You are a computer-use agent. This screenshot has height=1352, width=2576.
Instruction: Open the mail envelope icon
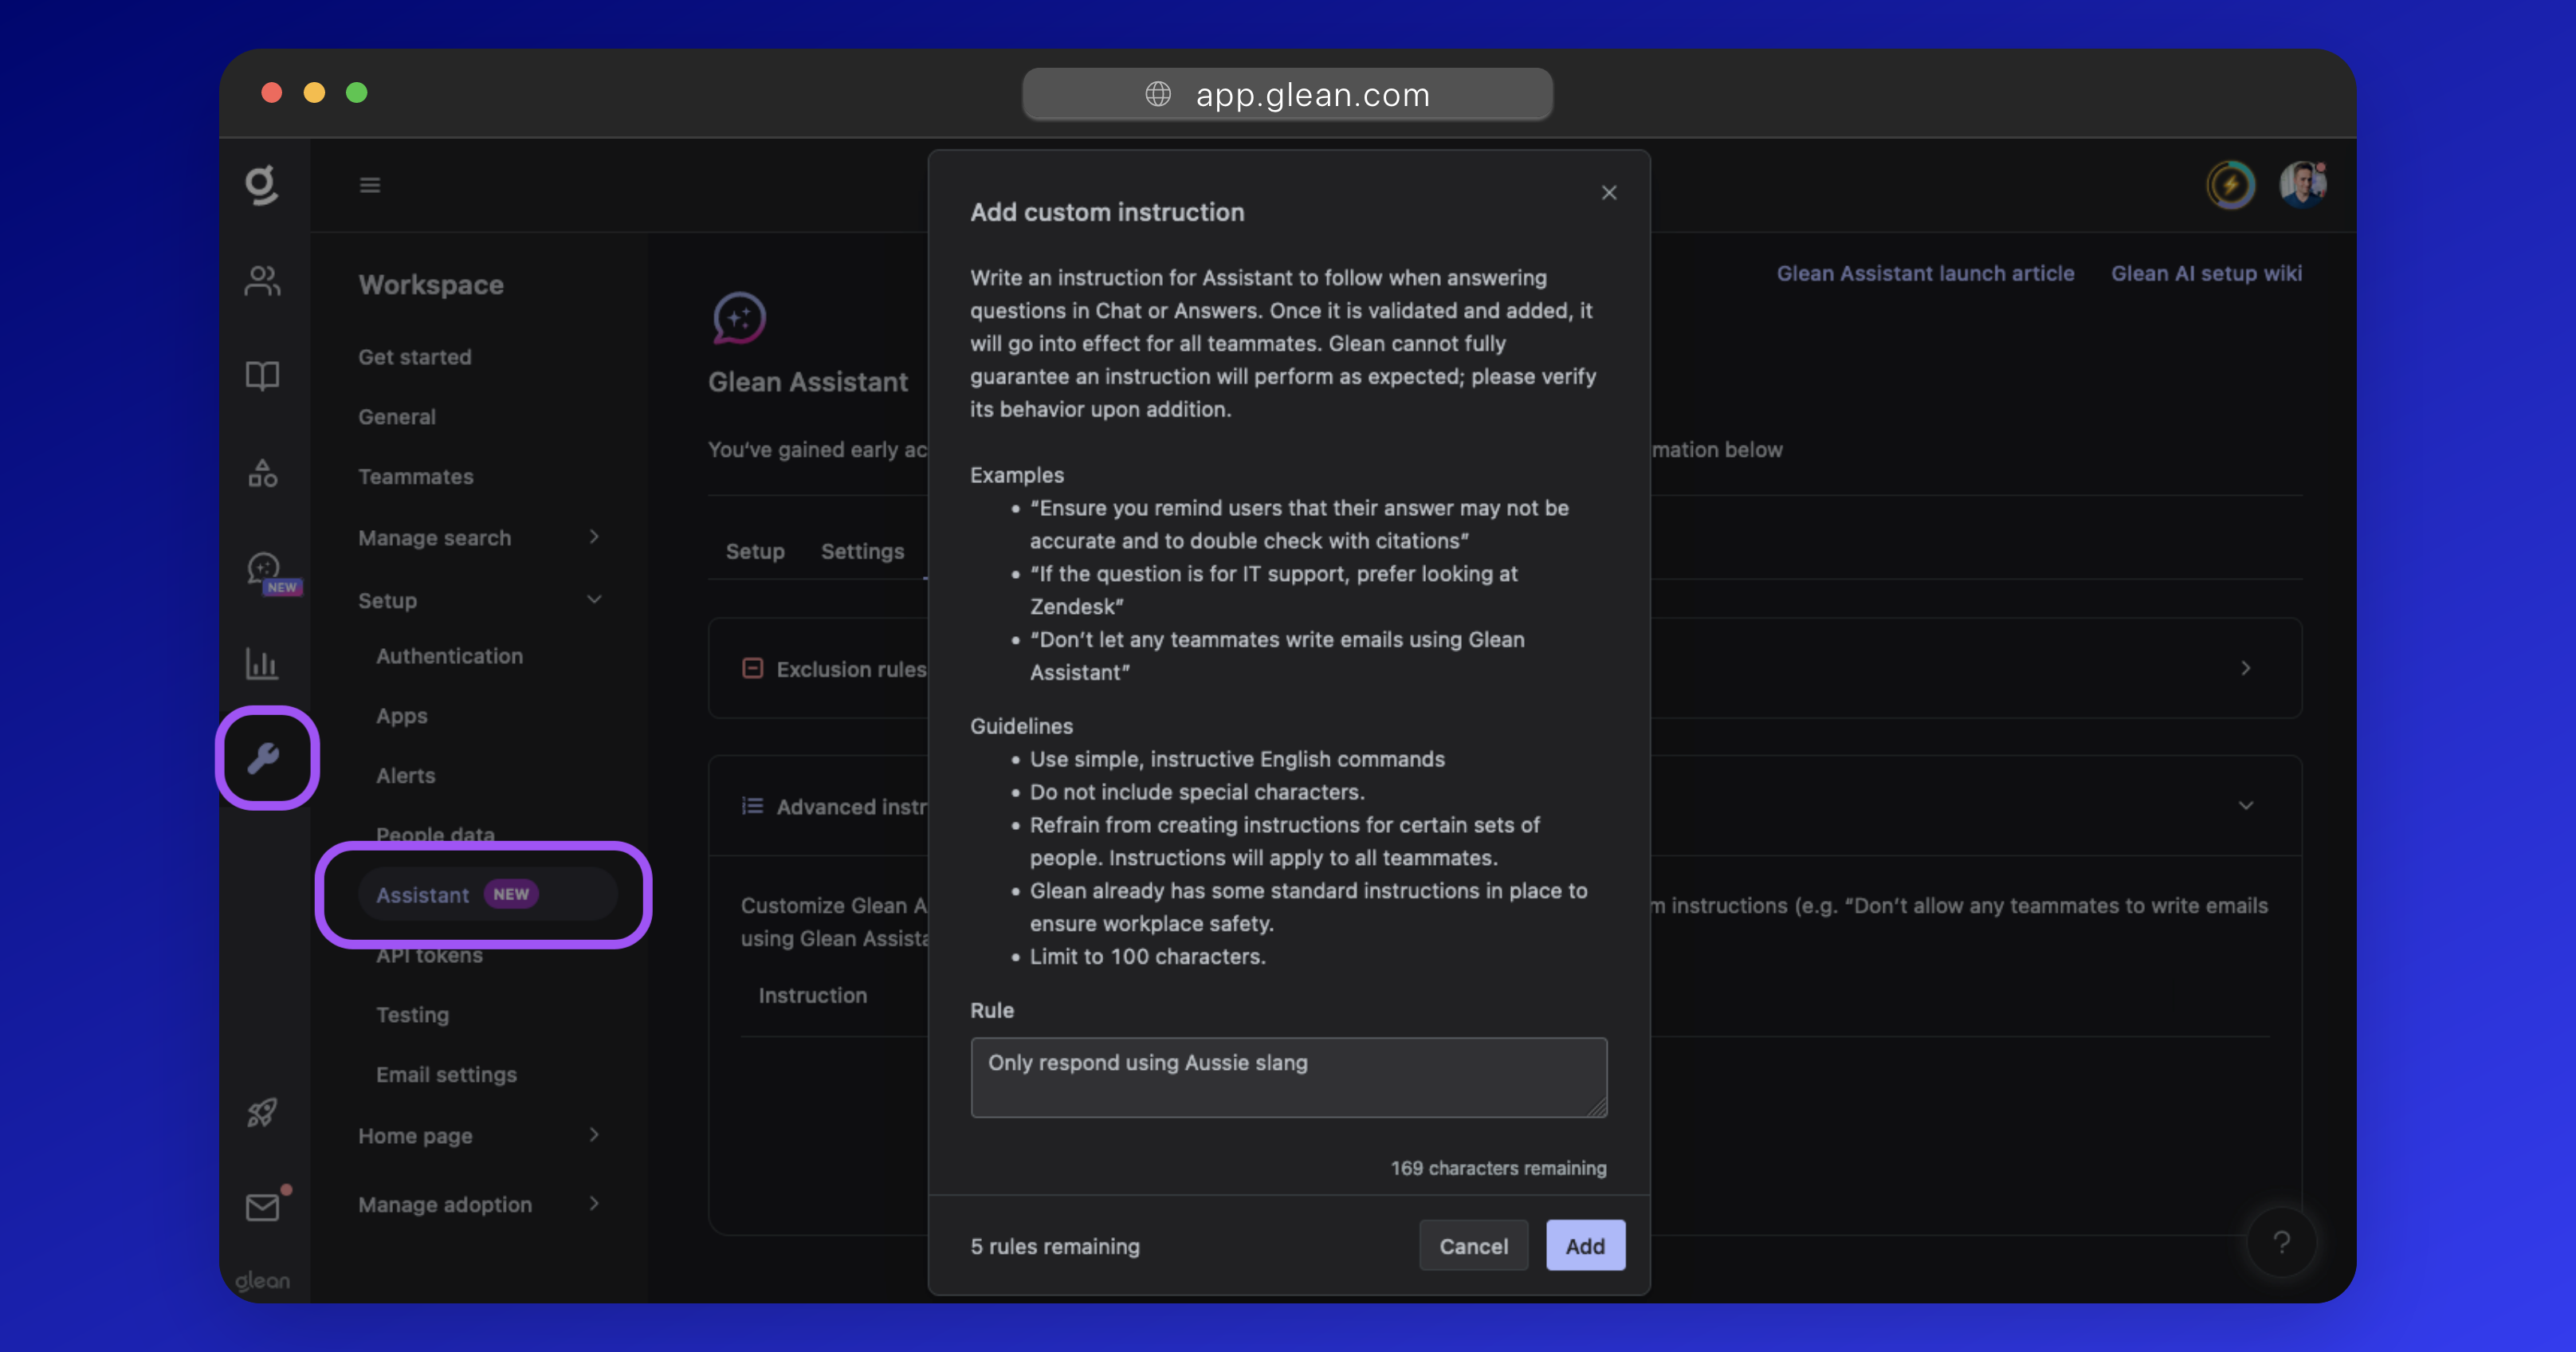coord(262,1207)
